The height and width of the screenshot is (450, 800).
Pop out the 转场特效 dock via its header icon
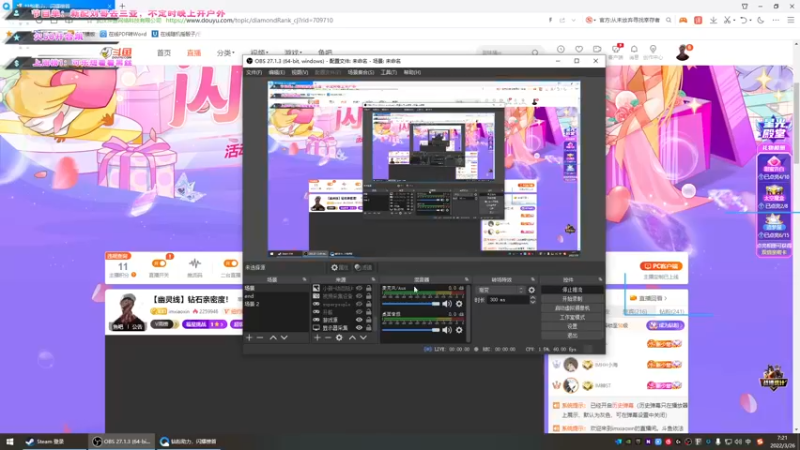coord(533,280)
